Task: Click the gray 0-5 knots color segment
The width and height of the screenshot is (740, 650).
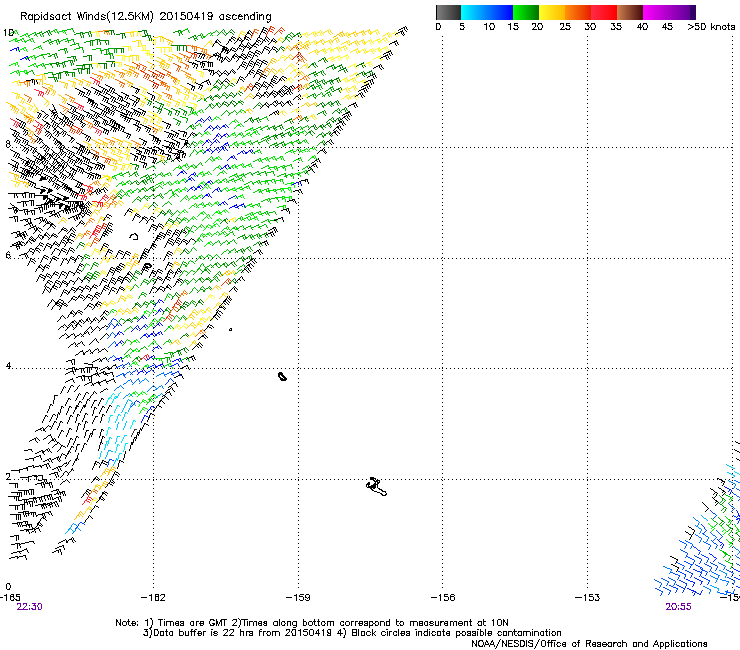Action: (x=448, y=12)
